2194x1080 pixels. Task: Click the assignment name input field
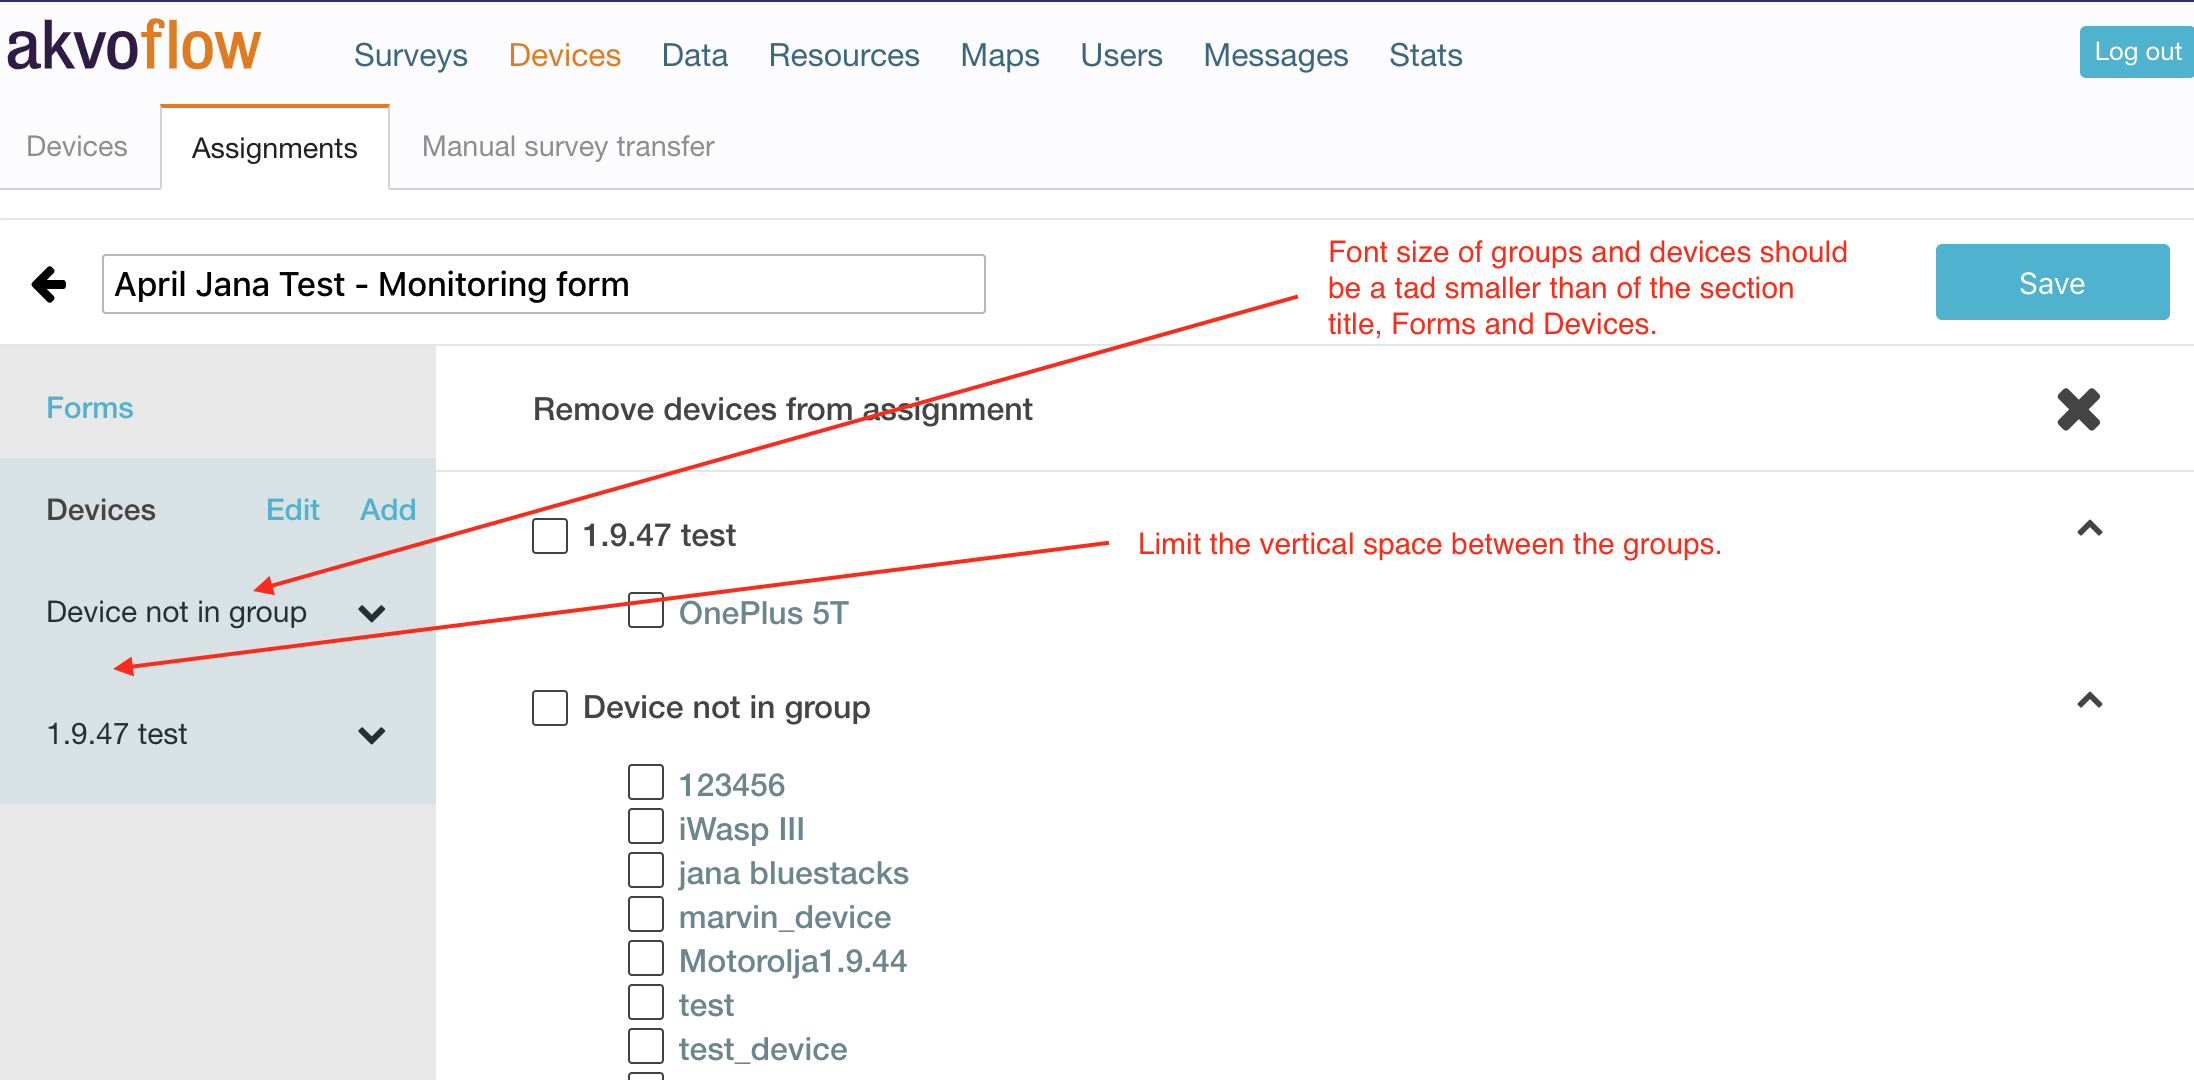[544, 284]
